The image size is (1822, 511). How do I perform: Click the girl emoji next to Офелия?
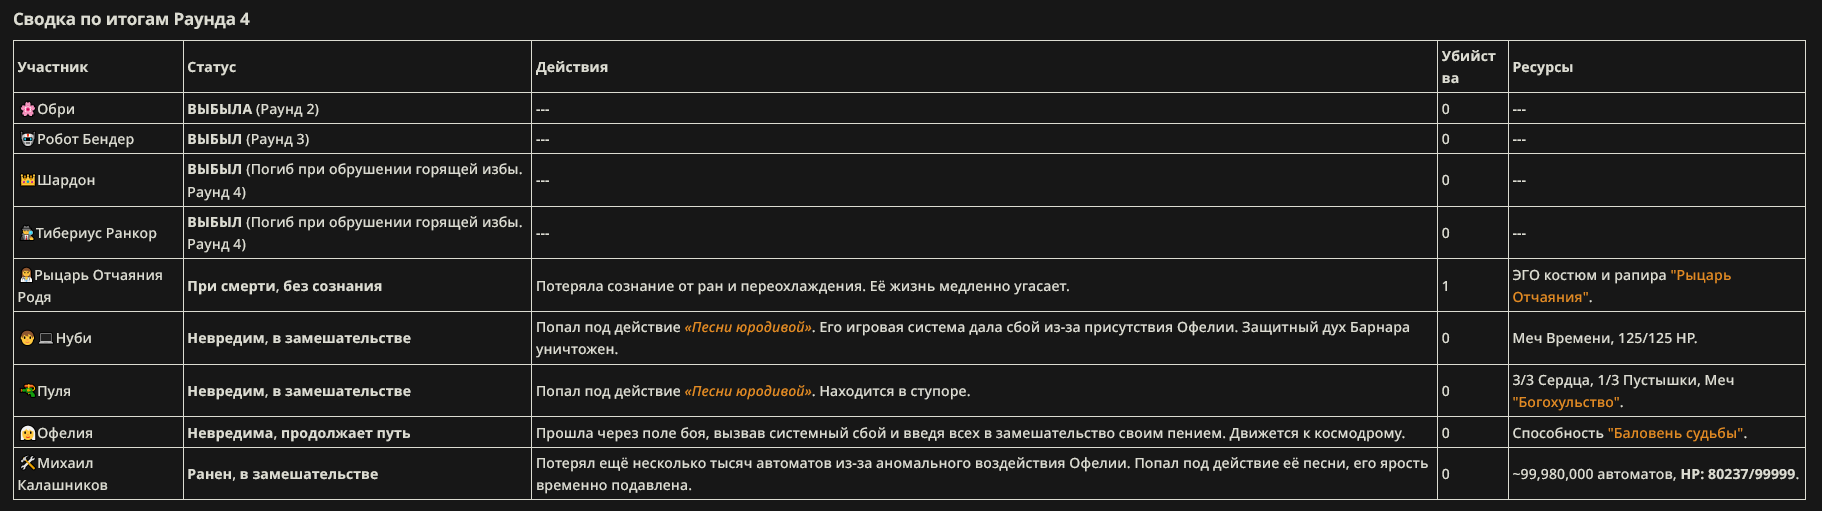pyautogui.click(x=28, y=433)
